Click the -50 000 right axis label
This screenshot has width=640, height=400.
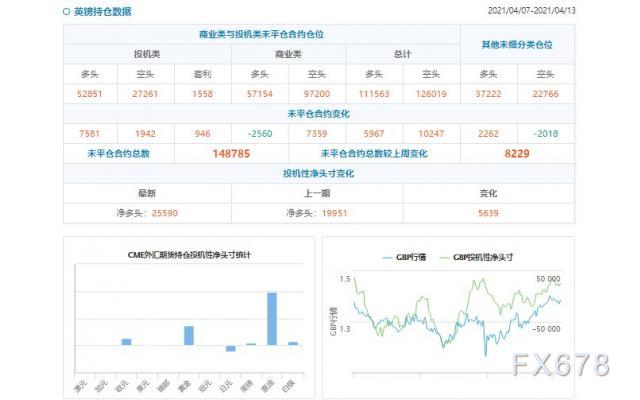point(546,329)
